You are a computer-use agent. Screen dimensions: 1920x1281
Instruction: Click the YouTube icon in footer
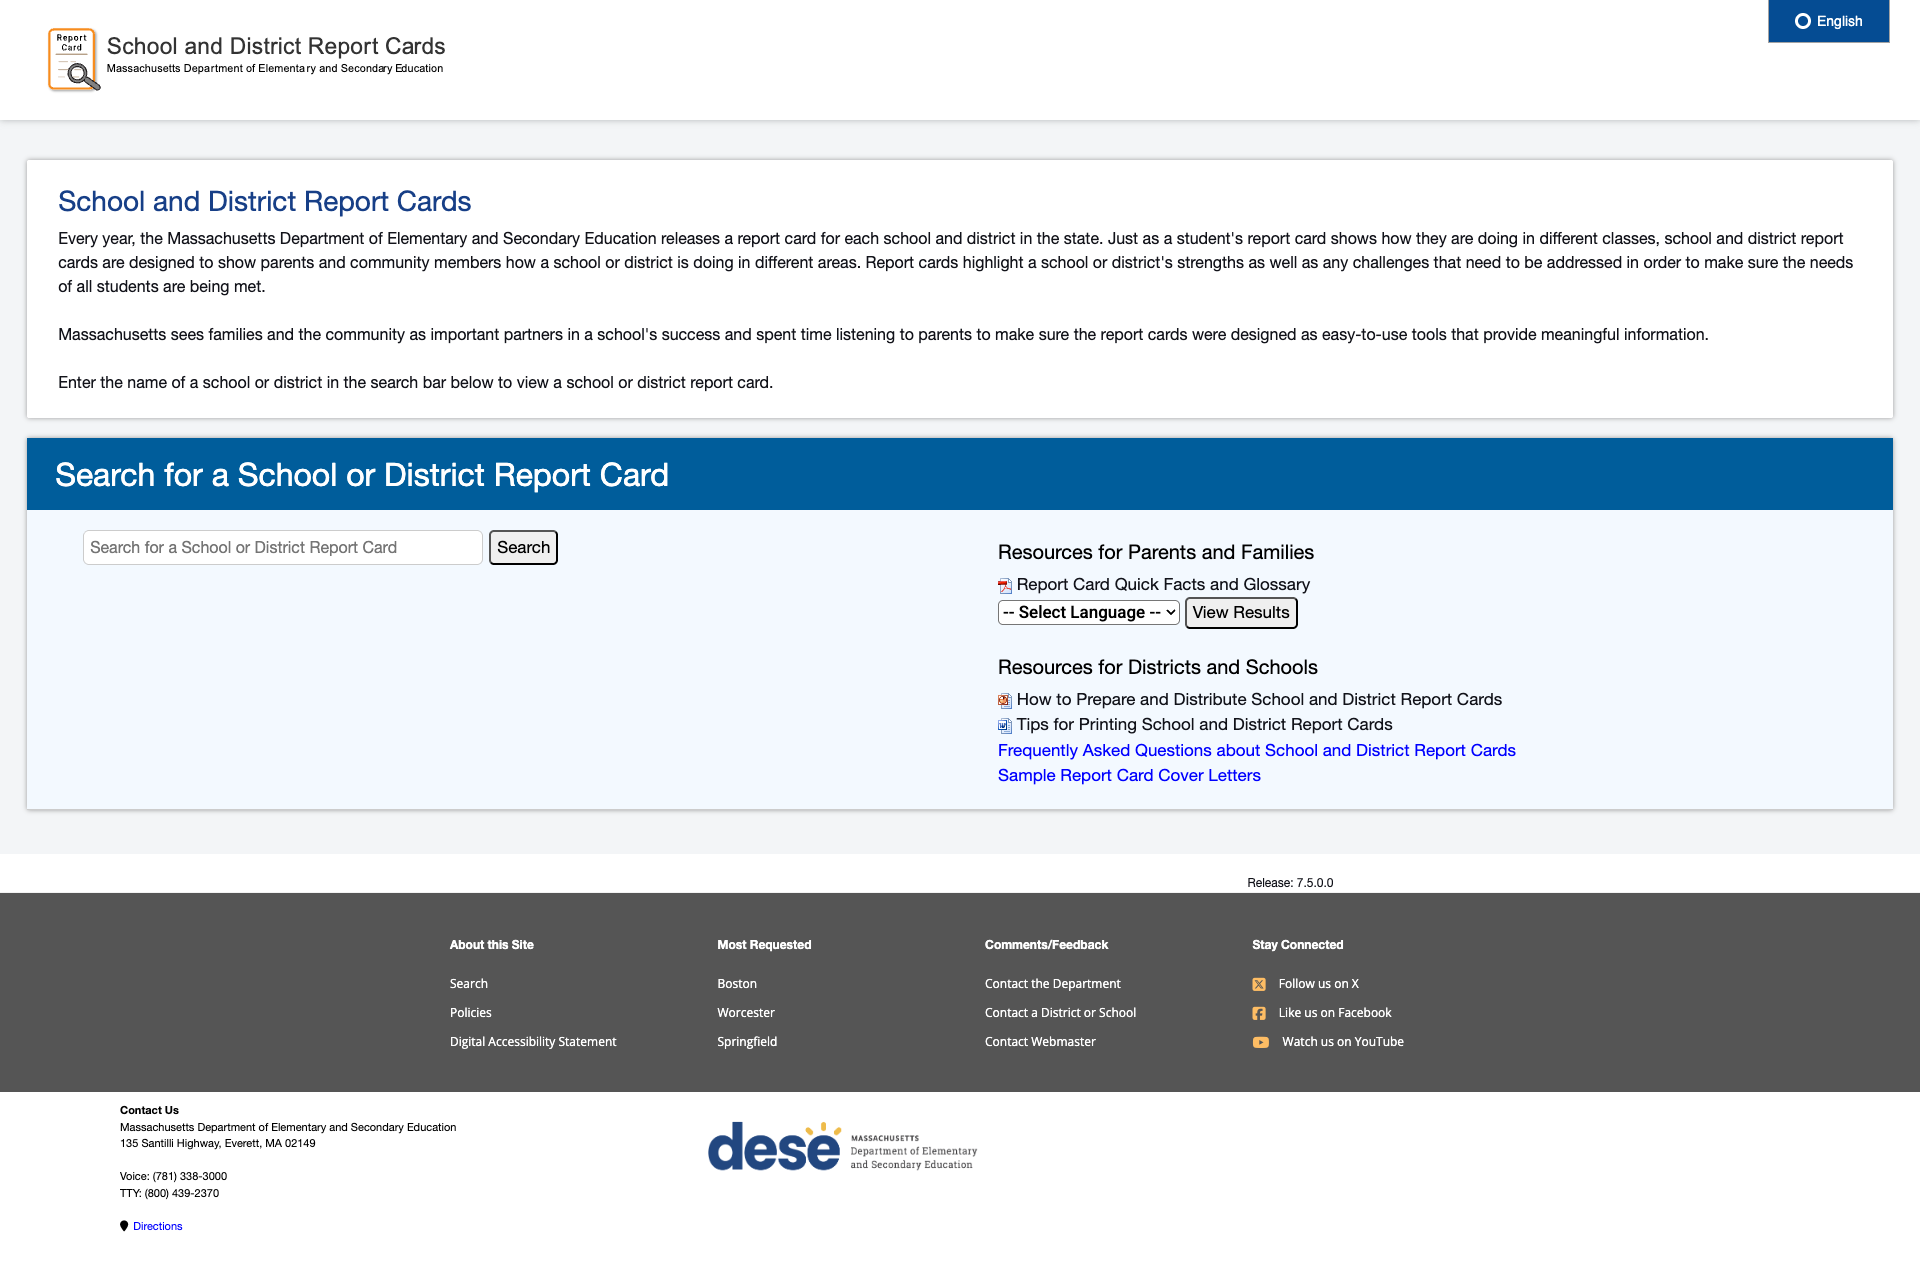[x=1261, y=1042]
